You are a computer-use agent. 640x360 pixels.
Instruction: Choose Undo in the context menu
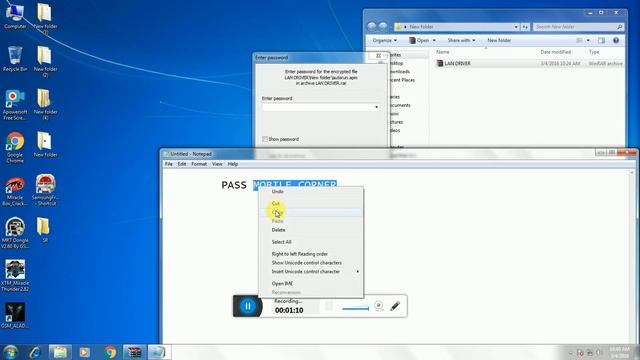(x=311, y=191)
